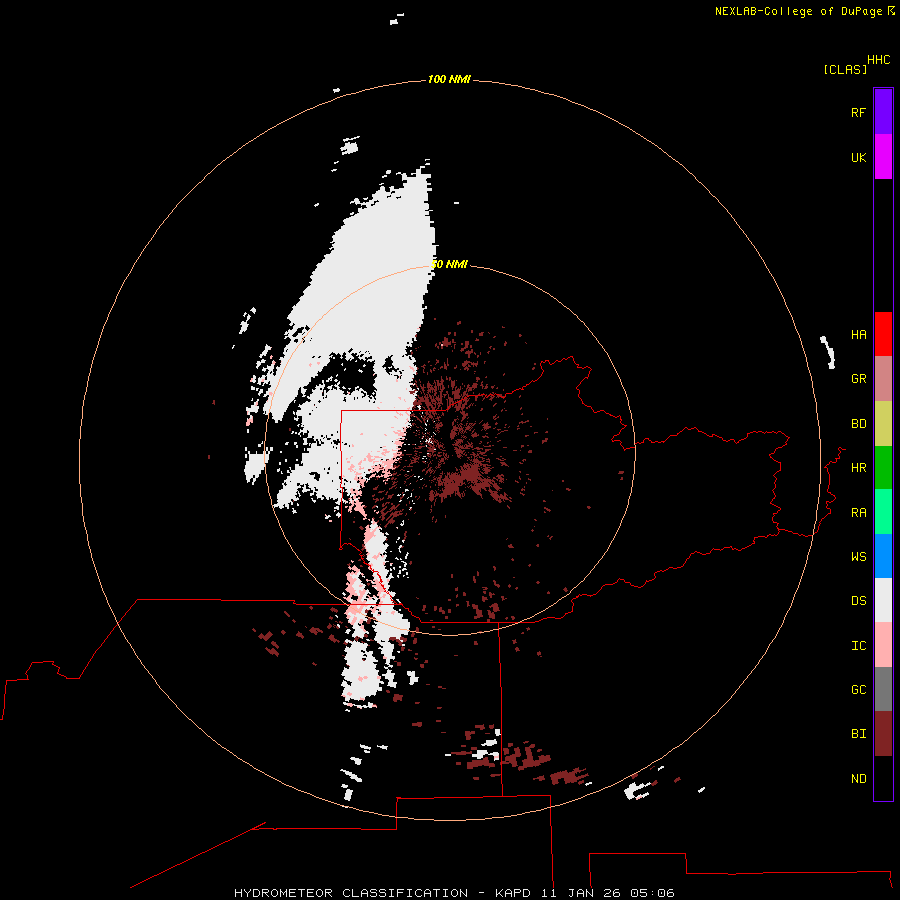900x900 pixels.
Task: Click the GR legend label
Action: pos(858,379)
